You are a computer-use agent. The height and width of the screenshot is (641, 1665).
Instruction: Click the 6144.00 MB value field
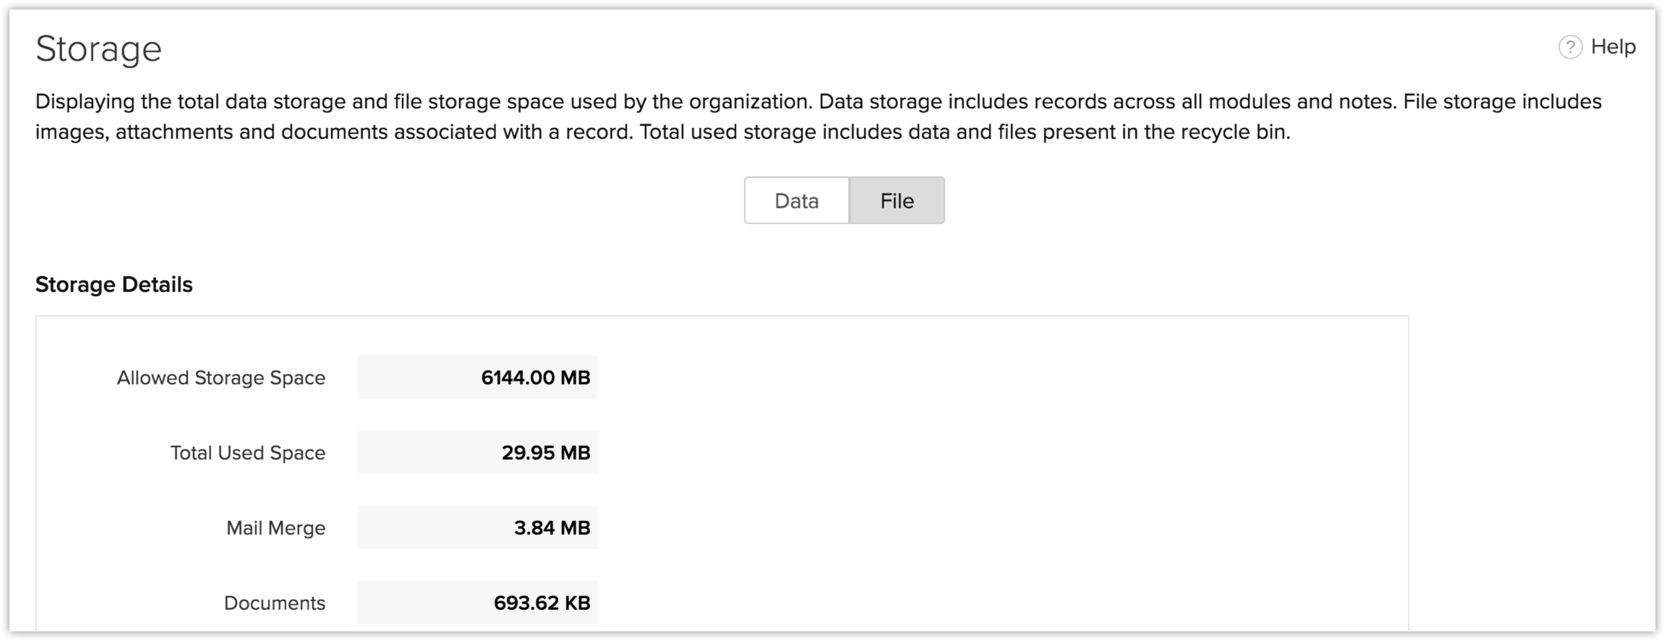tap(478, 378)
